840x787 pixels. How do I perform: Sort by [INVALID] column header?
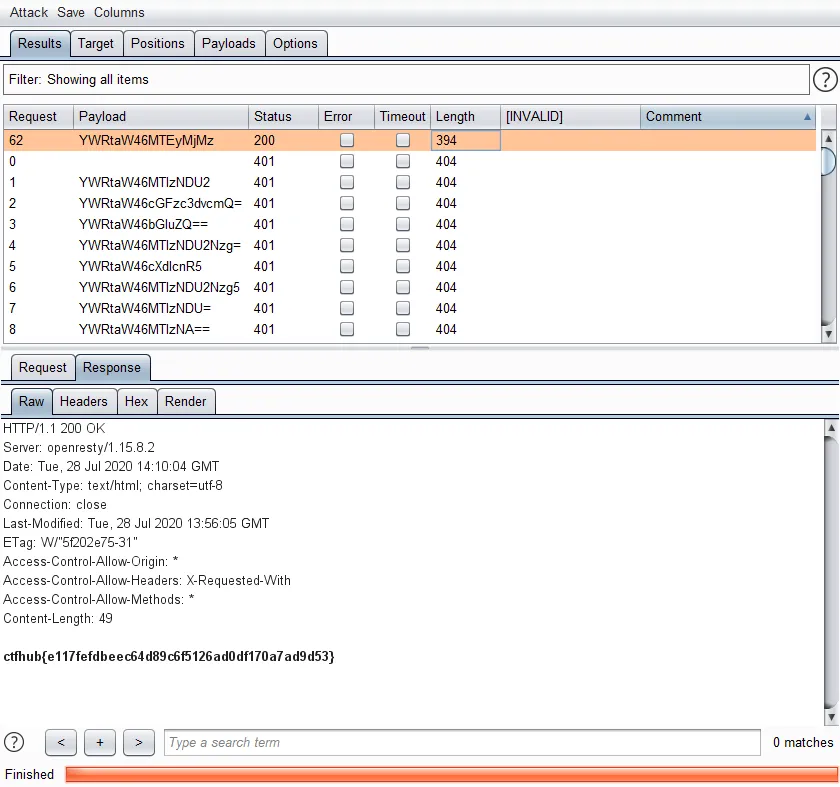(x=571, y=117)
